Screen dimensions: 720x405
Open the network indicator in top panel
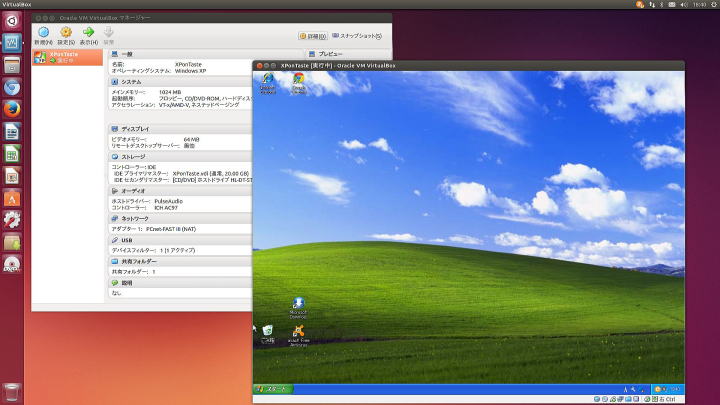coord(652,4)
